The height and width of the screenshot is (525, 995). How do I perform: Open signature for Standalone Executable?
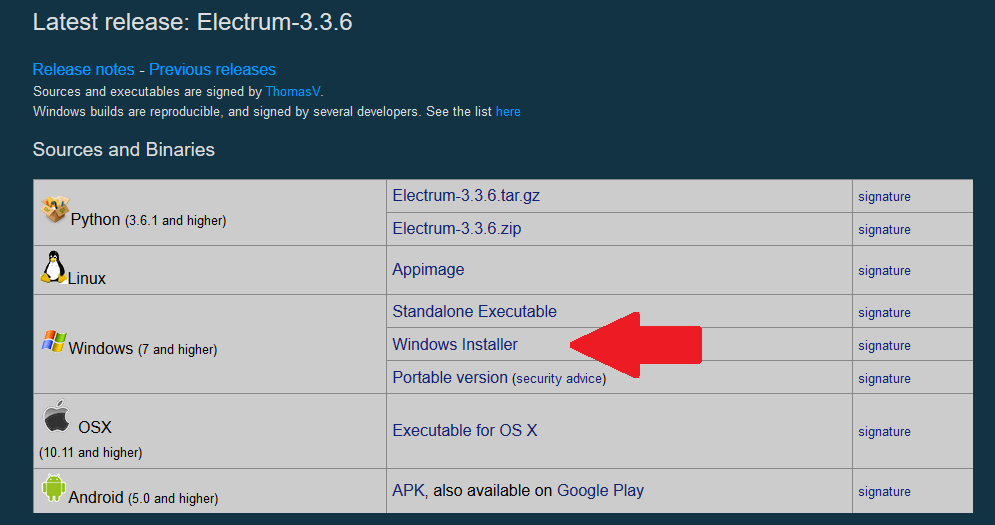[x=884, y=313]
